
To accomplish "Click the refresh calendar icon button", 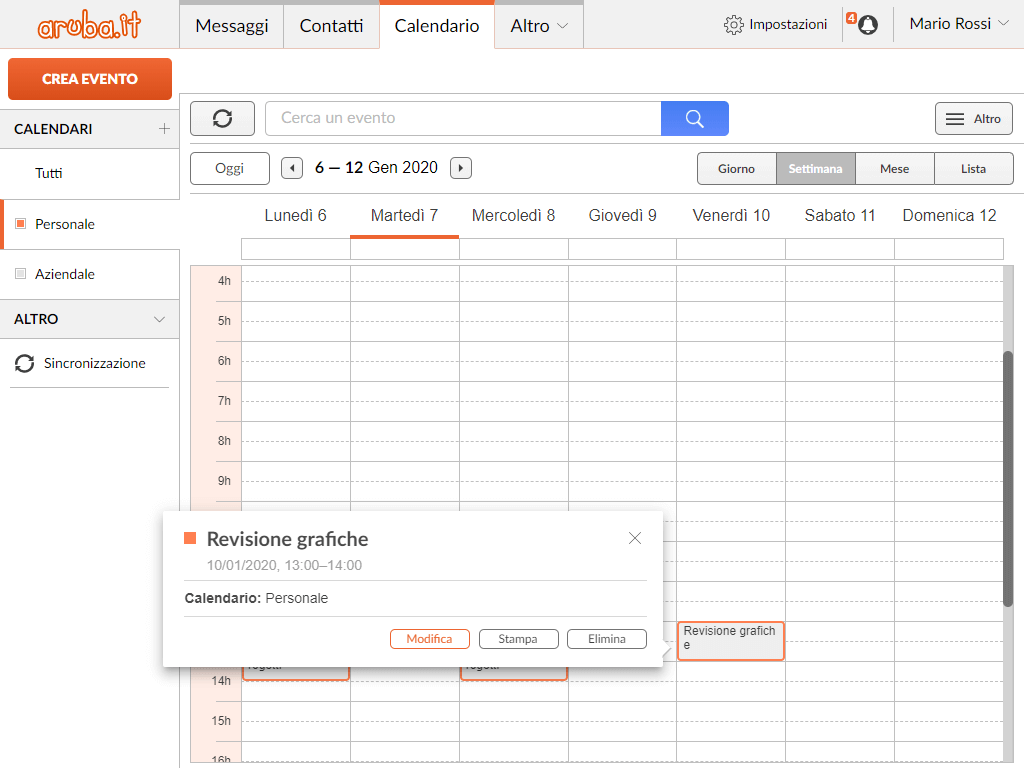I will point(222,118).
